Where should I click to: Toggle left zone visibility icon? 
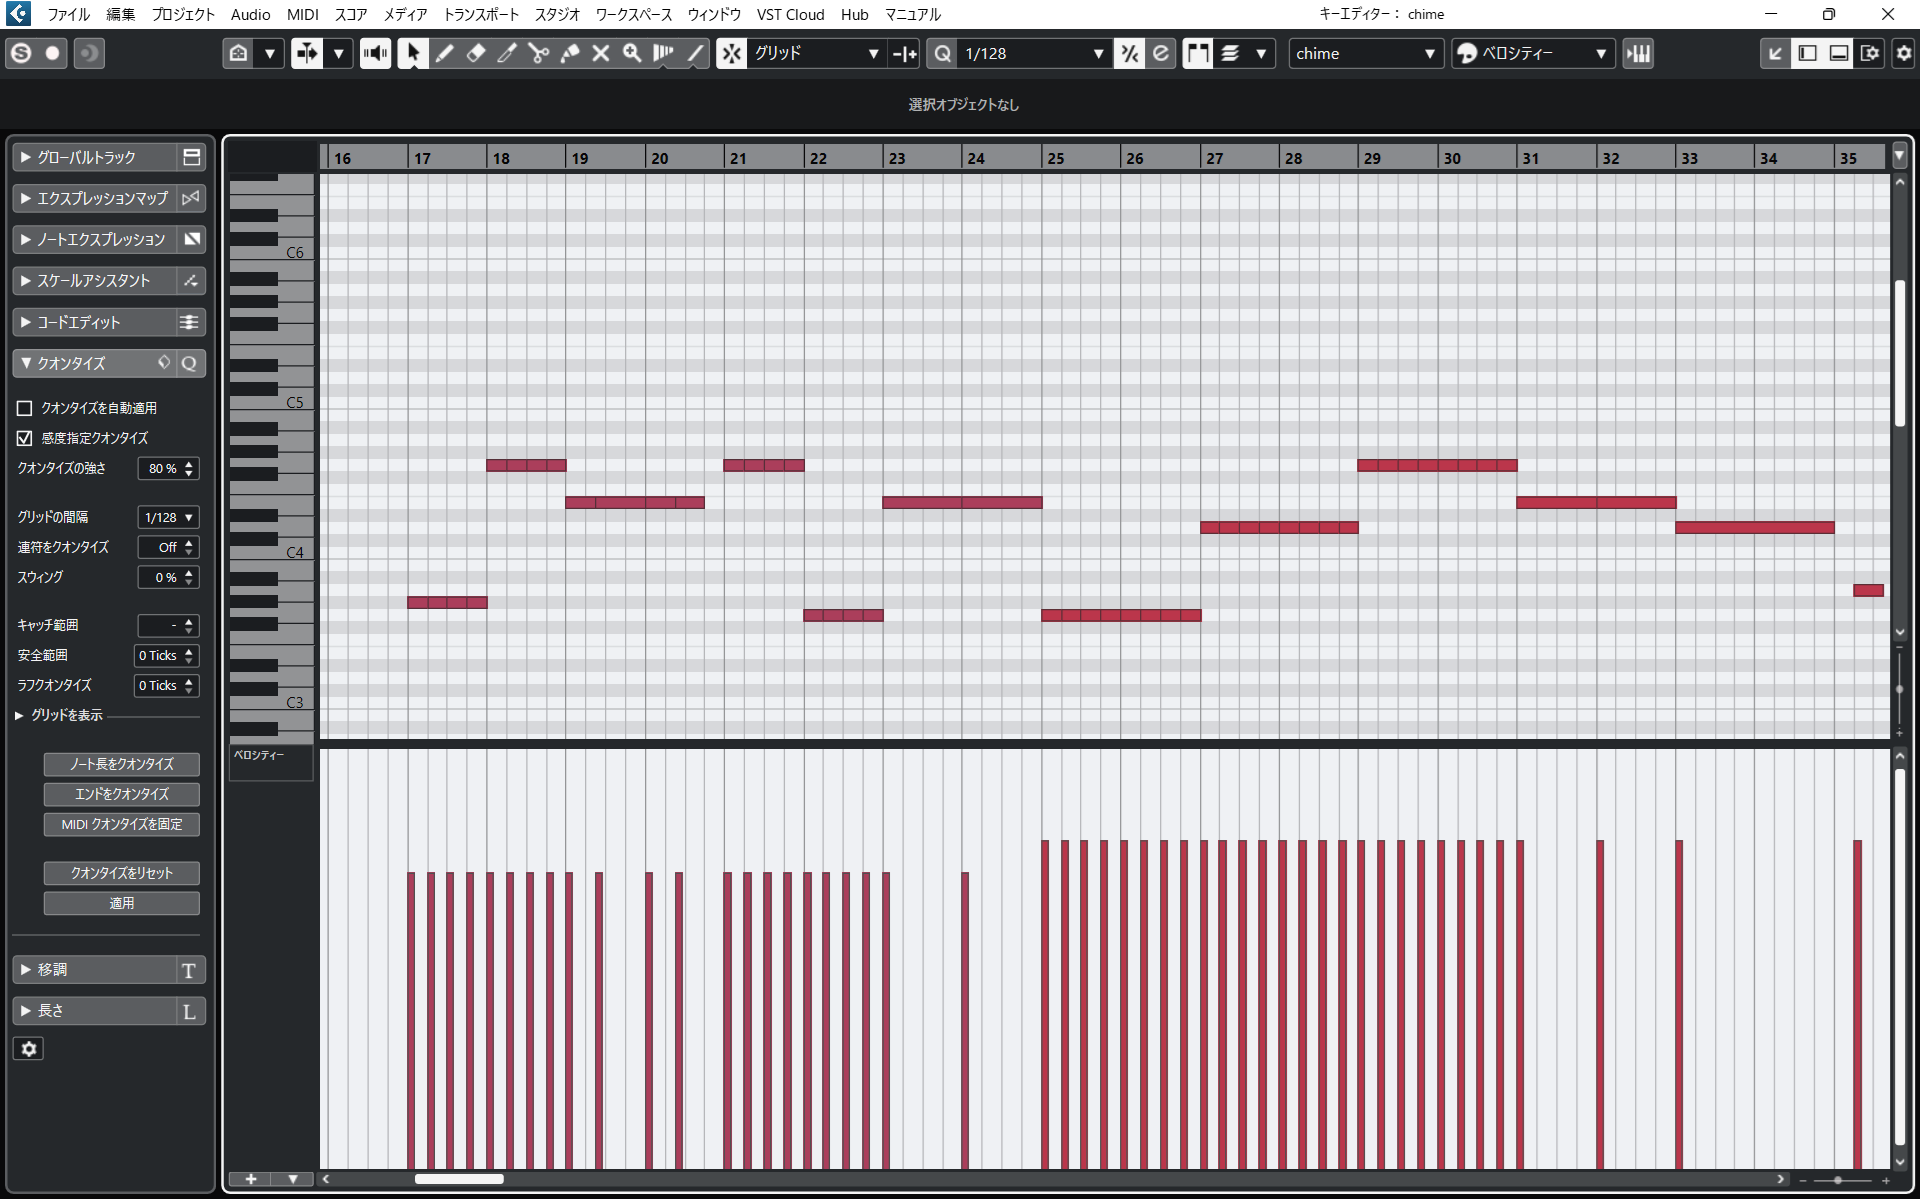coord(1807,53)
